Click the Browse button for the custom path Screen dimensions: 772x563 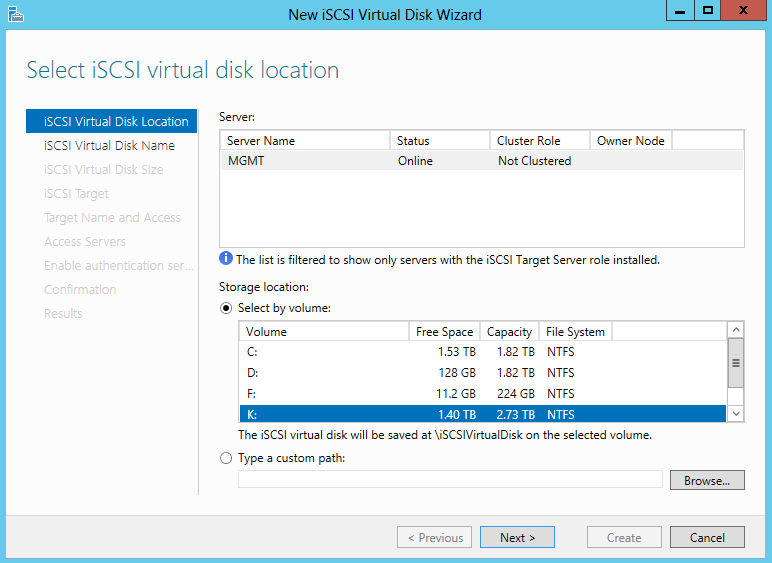pos(707,481)
